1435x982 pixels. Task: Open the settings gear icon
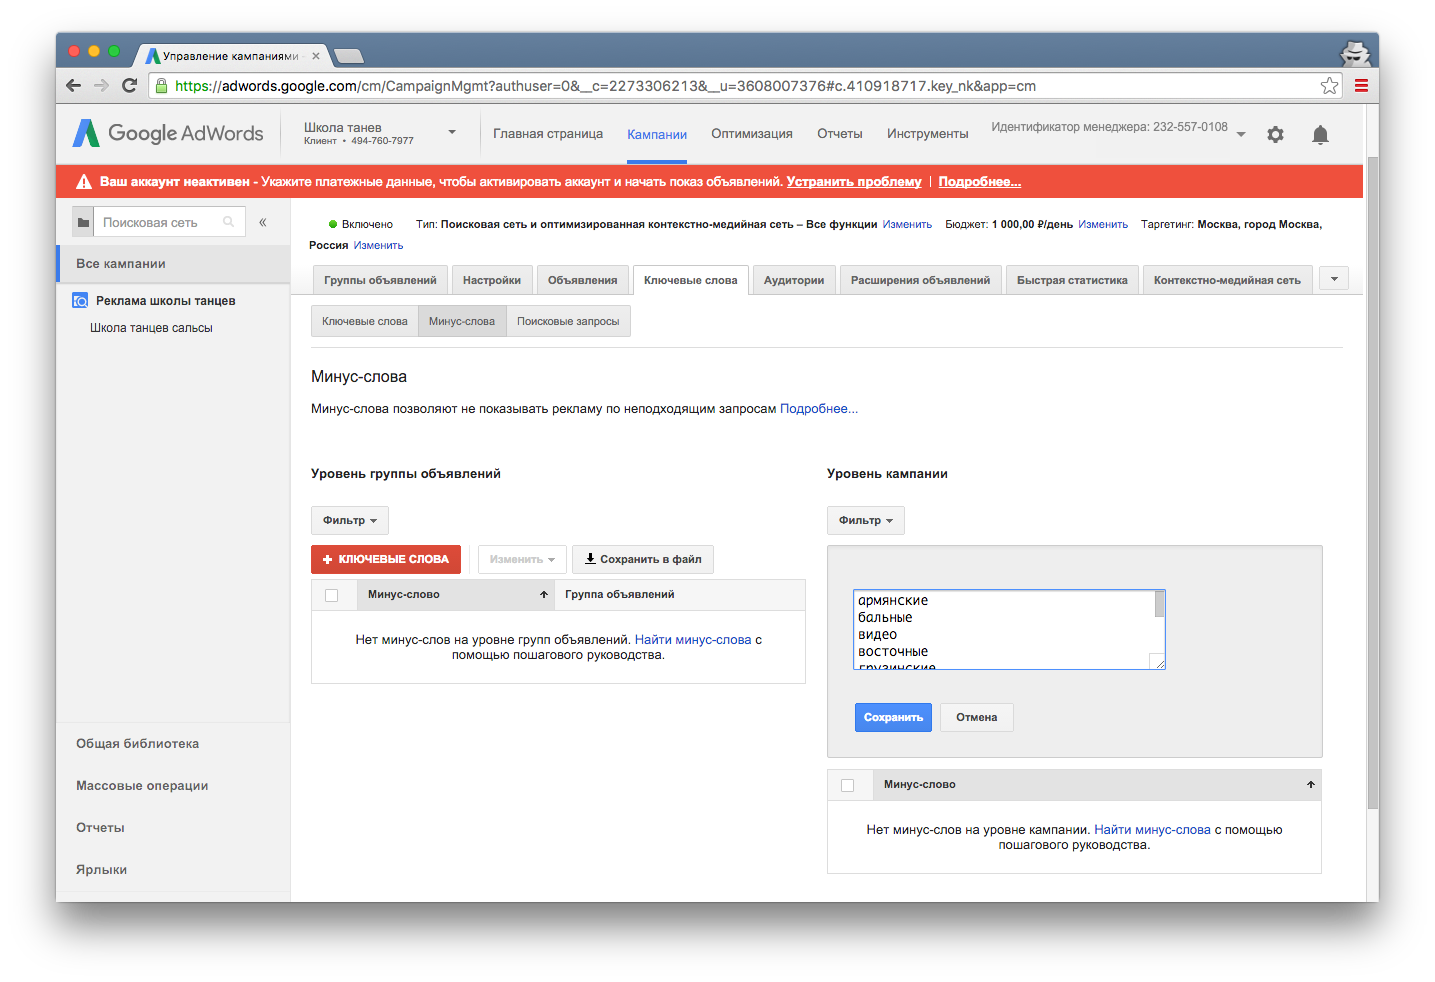pos(1275,134)
